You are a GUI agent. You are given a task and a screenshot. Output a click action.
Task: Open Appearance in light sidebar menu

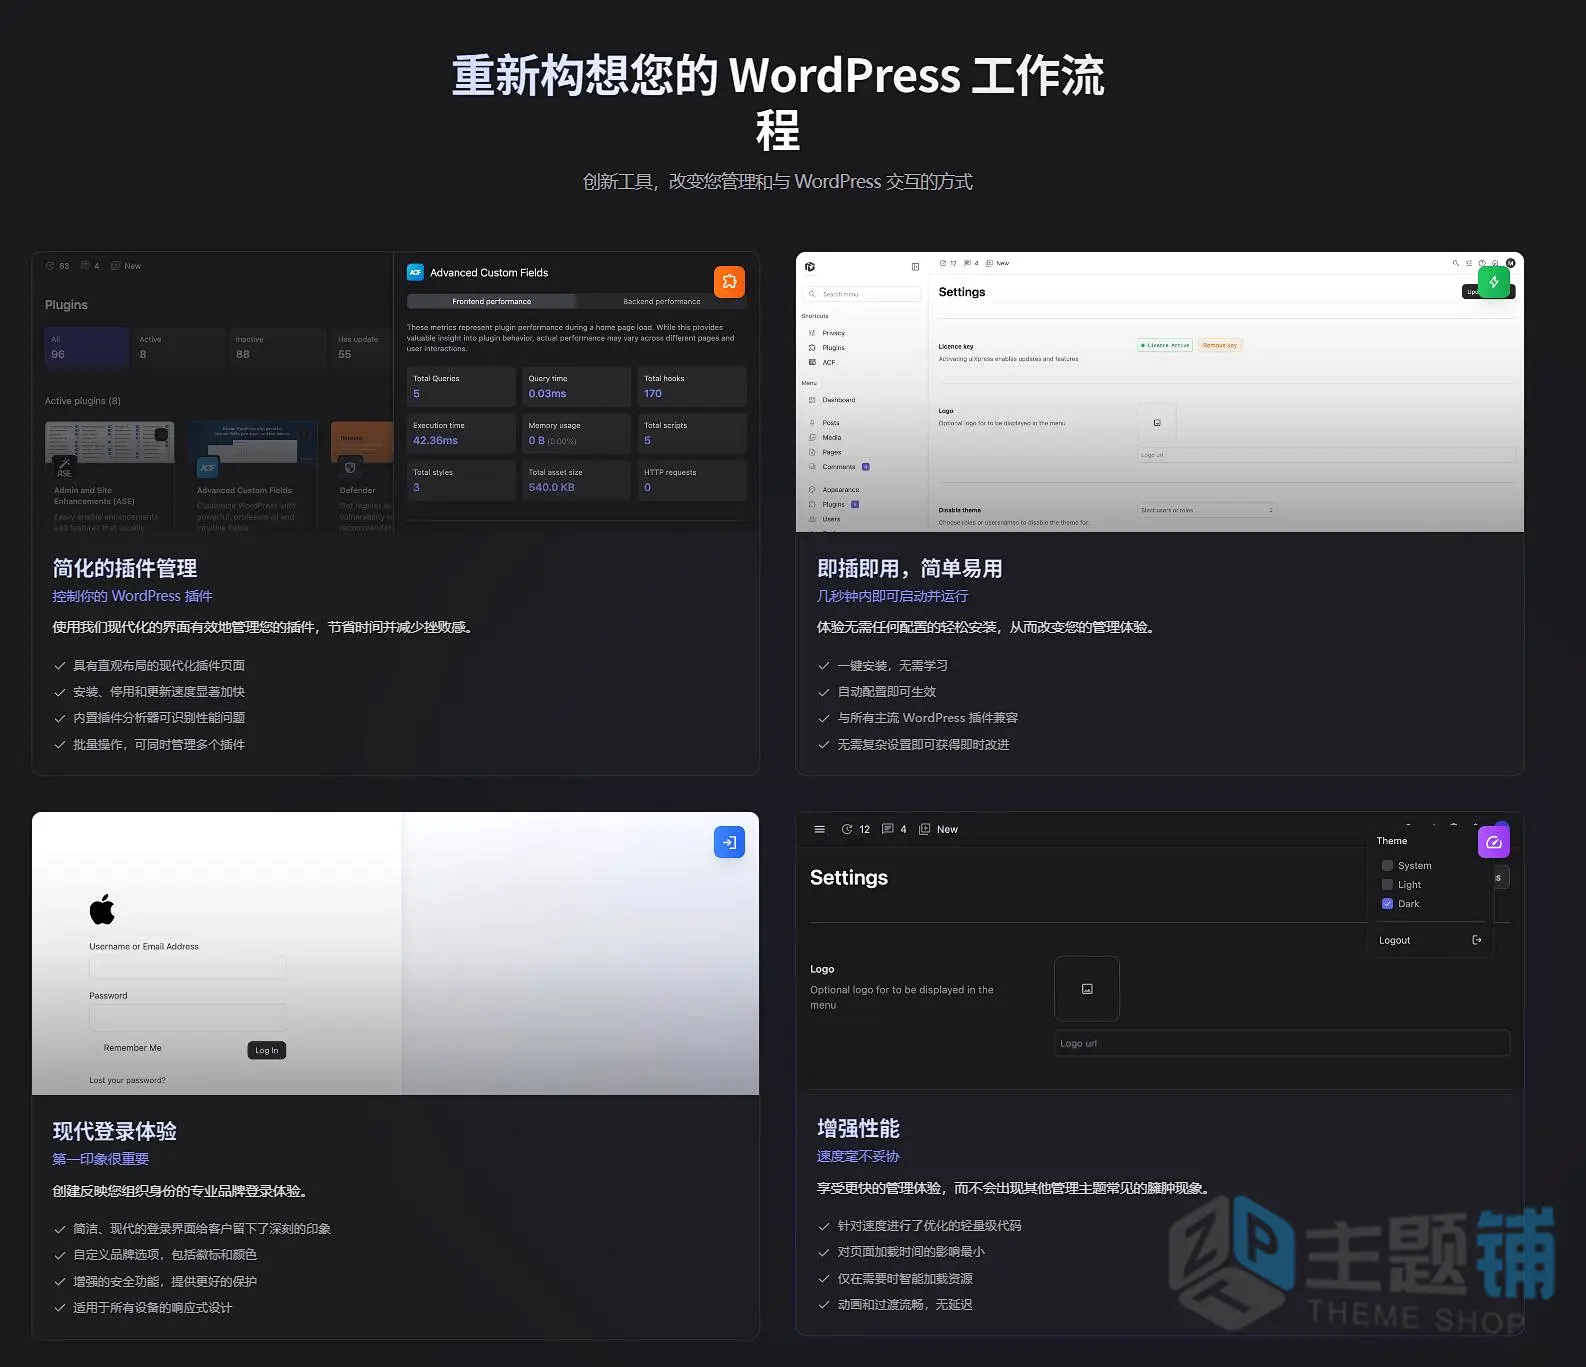pyautogui.click(x=840, y=490)
